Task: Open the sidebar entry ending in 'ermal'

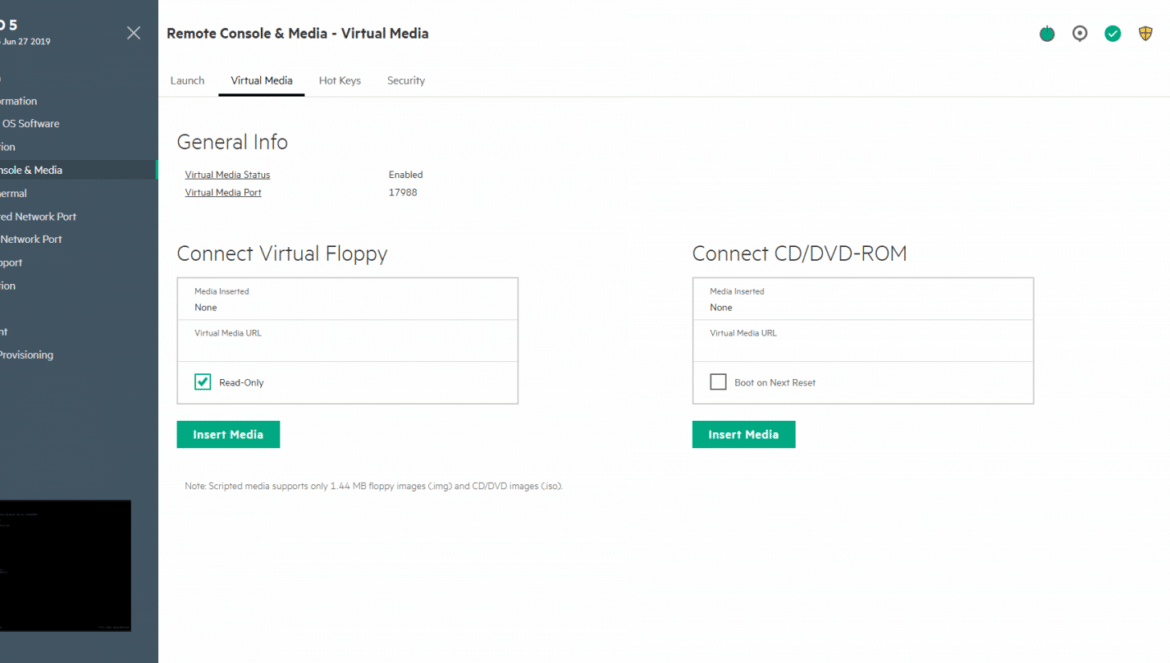Action: tap(13, 193)
